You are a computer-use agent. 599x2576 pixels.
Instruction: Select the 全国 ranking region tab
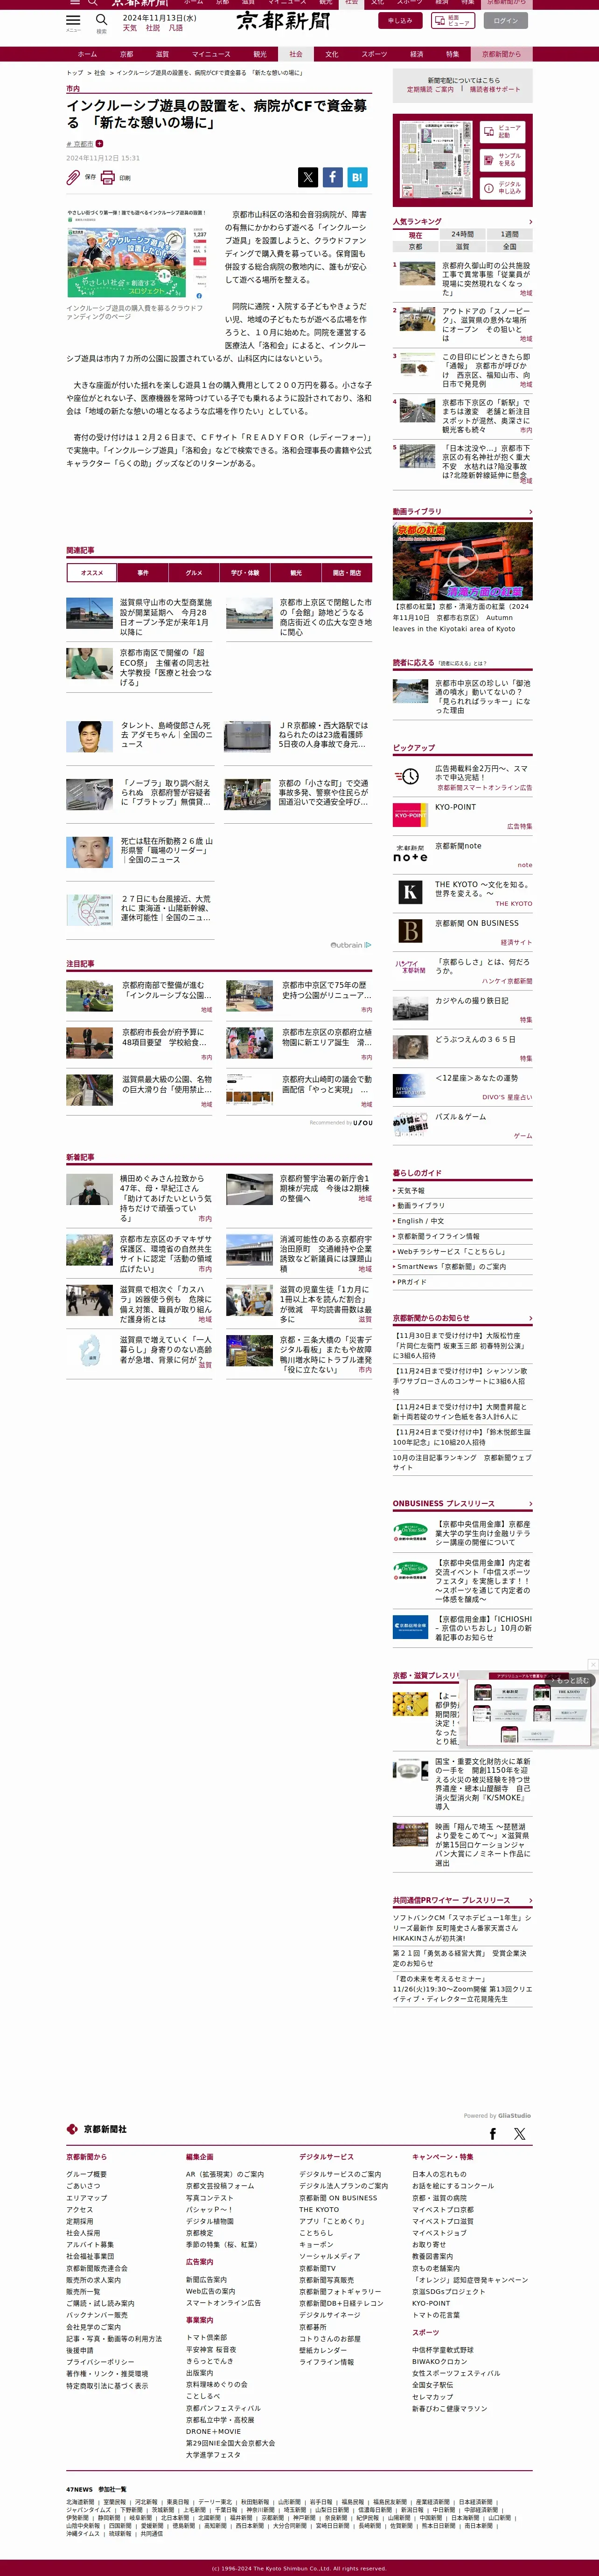click(x=509, y=246)
